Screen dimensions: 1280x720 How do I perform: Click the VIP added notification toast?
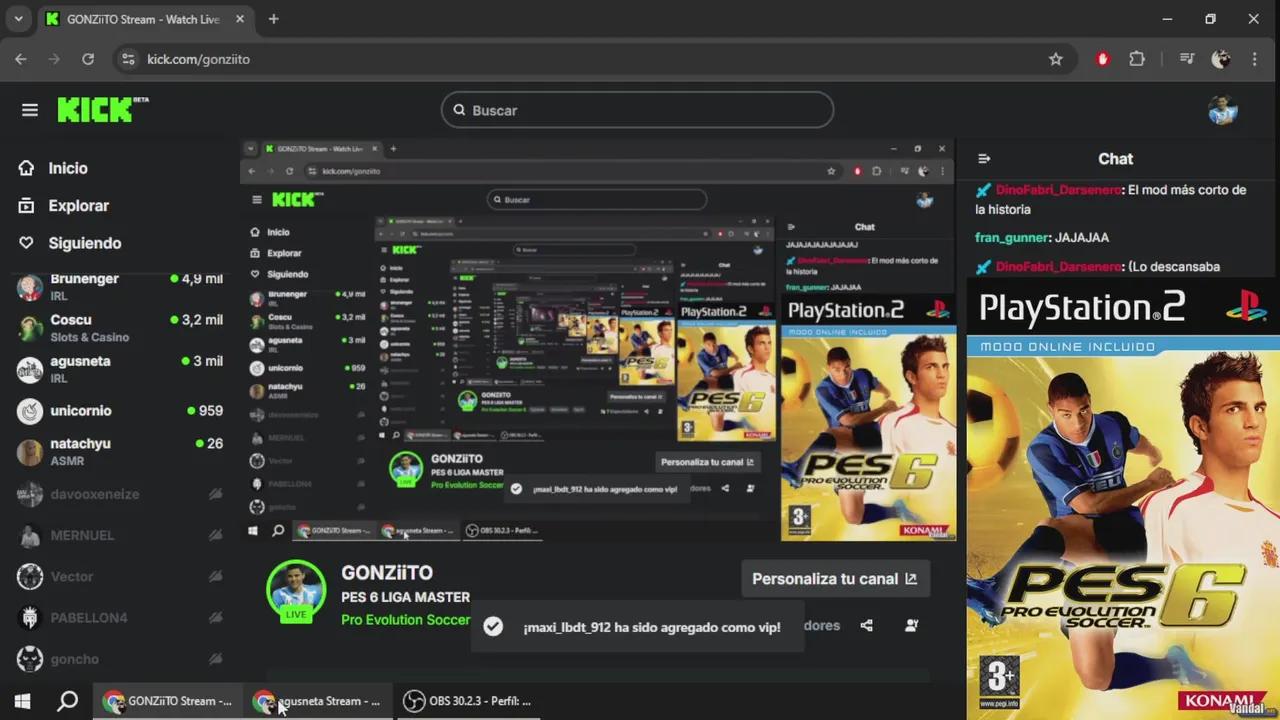point(637,627)
